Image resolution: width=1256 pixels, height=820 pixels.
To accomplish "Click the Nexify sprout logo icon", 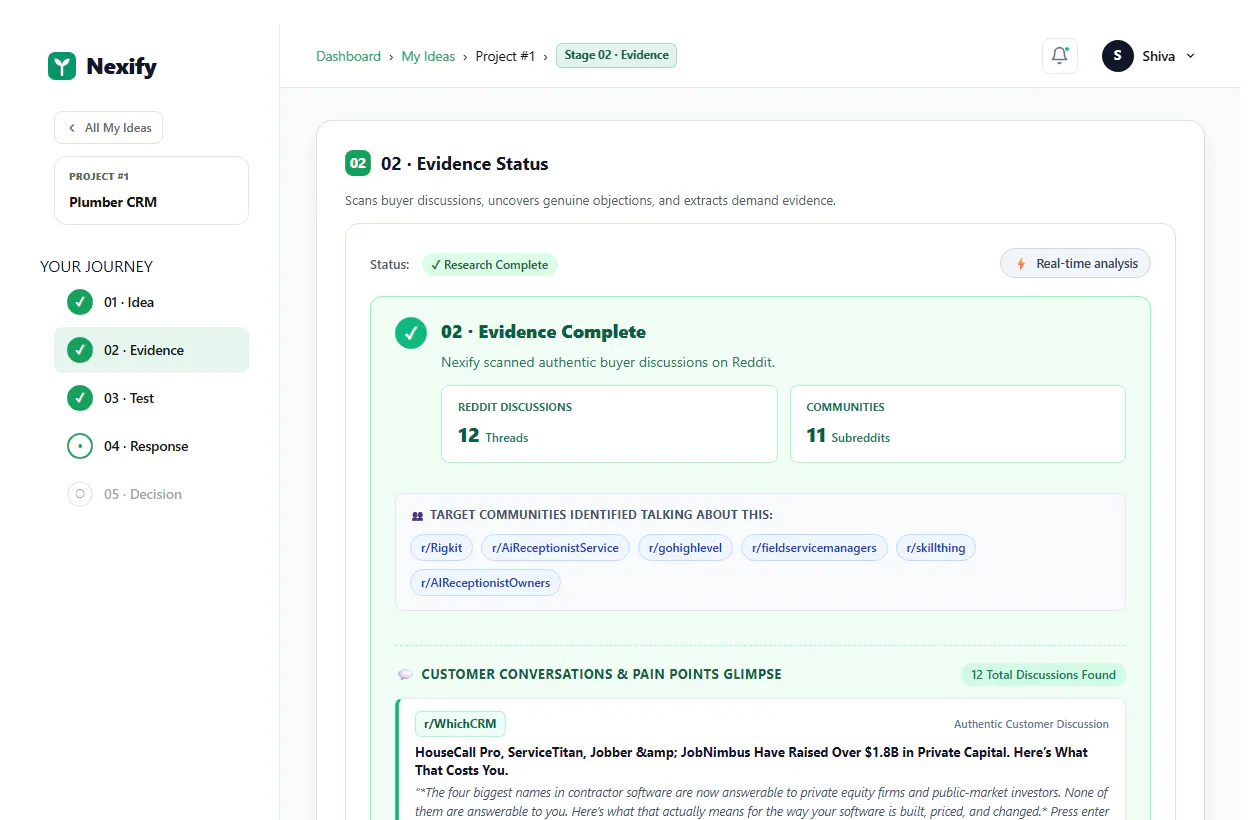I will coord(62,66).
